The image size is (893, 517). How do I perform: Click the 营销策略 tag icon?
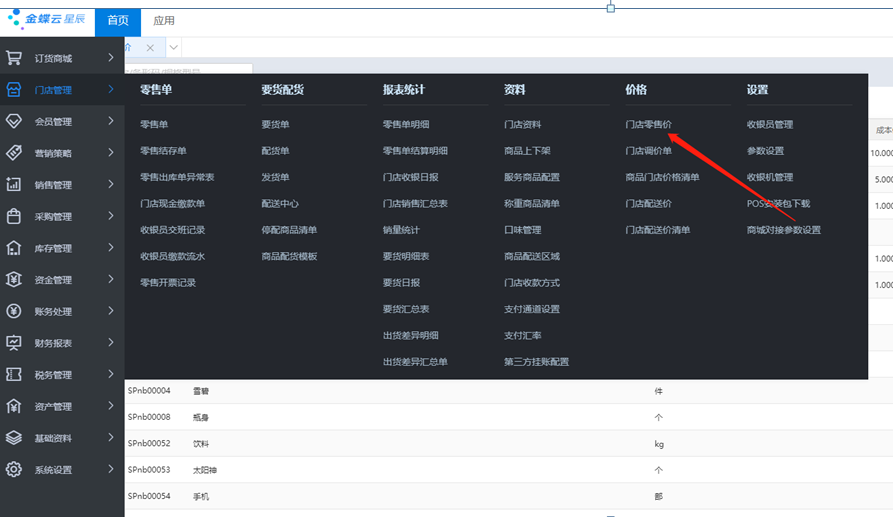pos(14,153)
